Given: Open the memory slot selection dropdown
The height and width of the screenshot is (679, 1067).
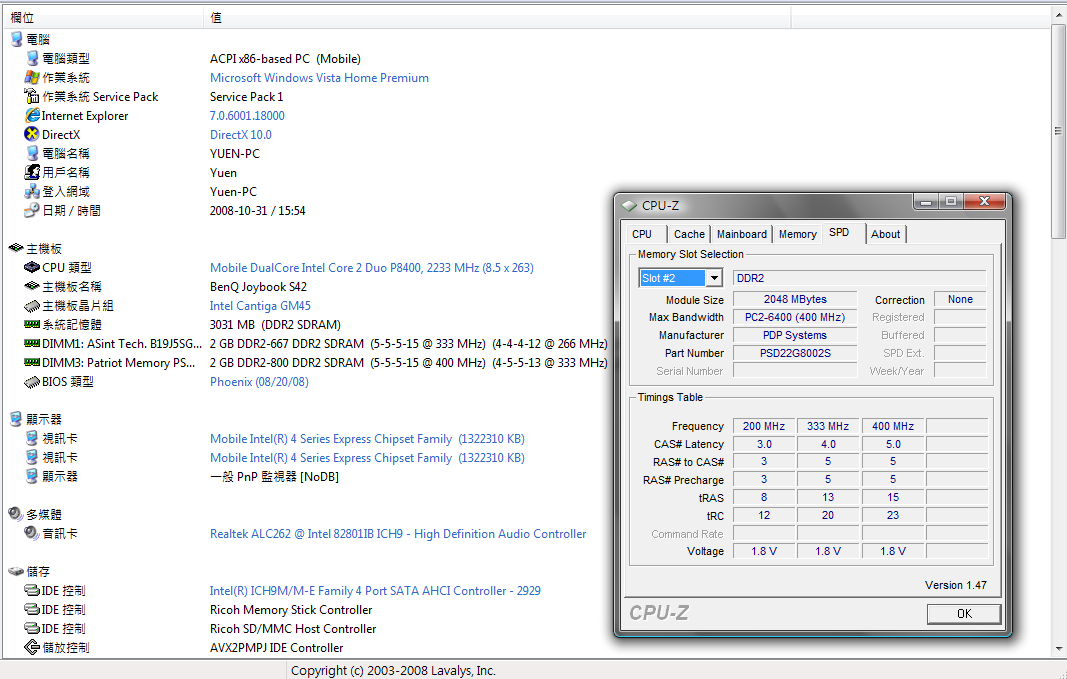Looking at the screenshot, I should [x=714, y=278].
